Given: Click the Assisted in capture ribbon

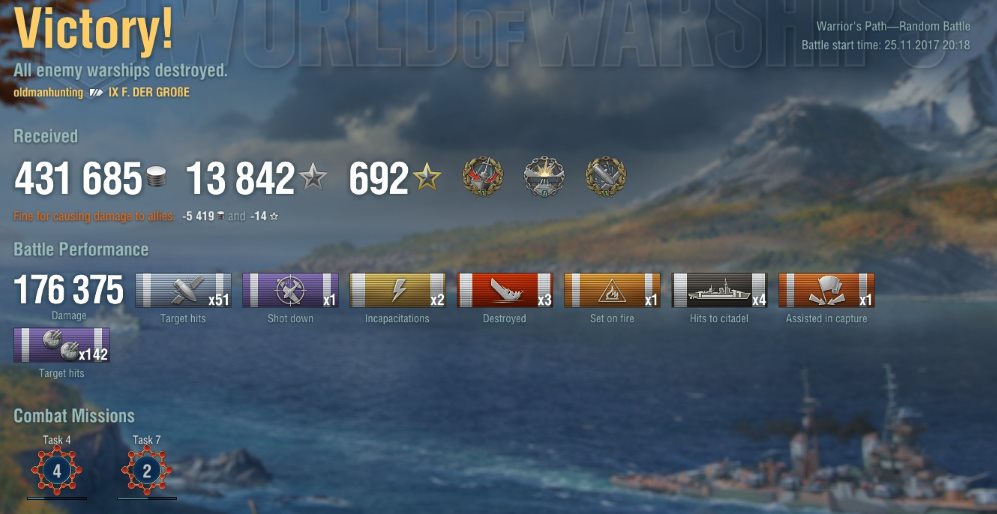Looking at the screenshot, I should (x=826, y=290).
